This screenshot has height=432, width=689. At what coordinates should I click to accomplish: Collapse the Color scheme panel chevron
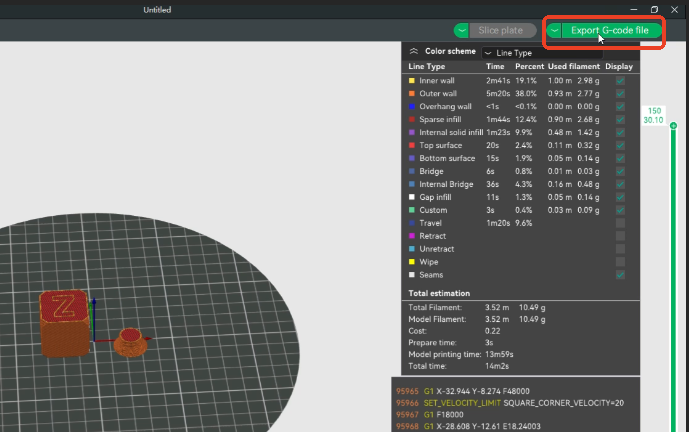(413, 51)
